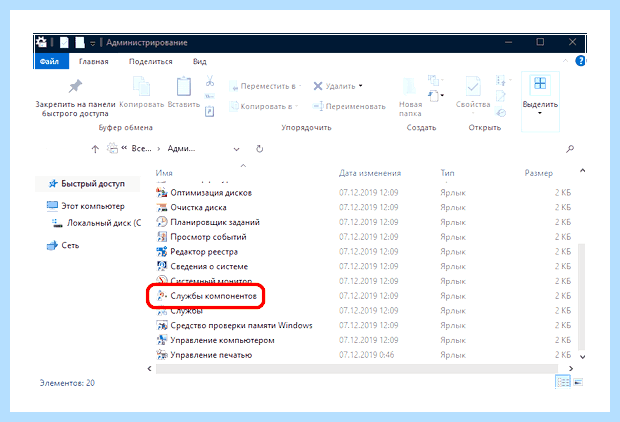Click the Элементов: 20 status text
620x422 pixels.
pyautogui.click(x=67, y=383)
